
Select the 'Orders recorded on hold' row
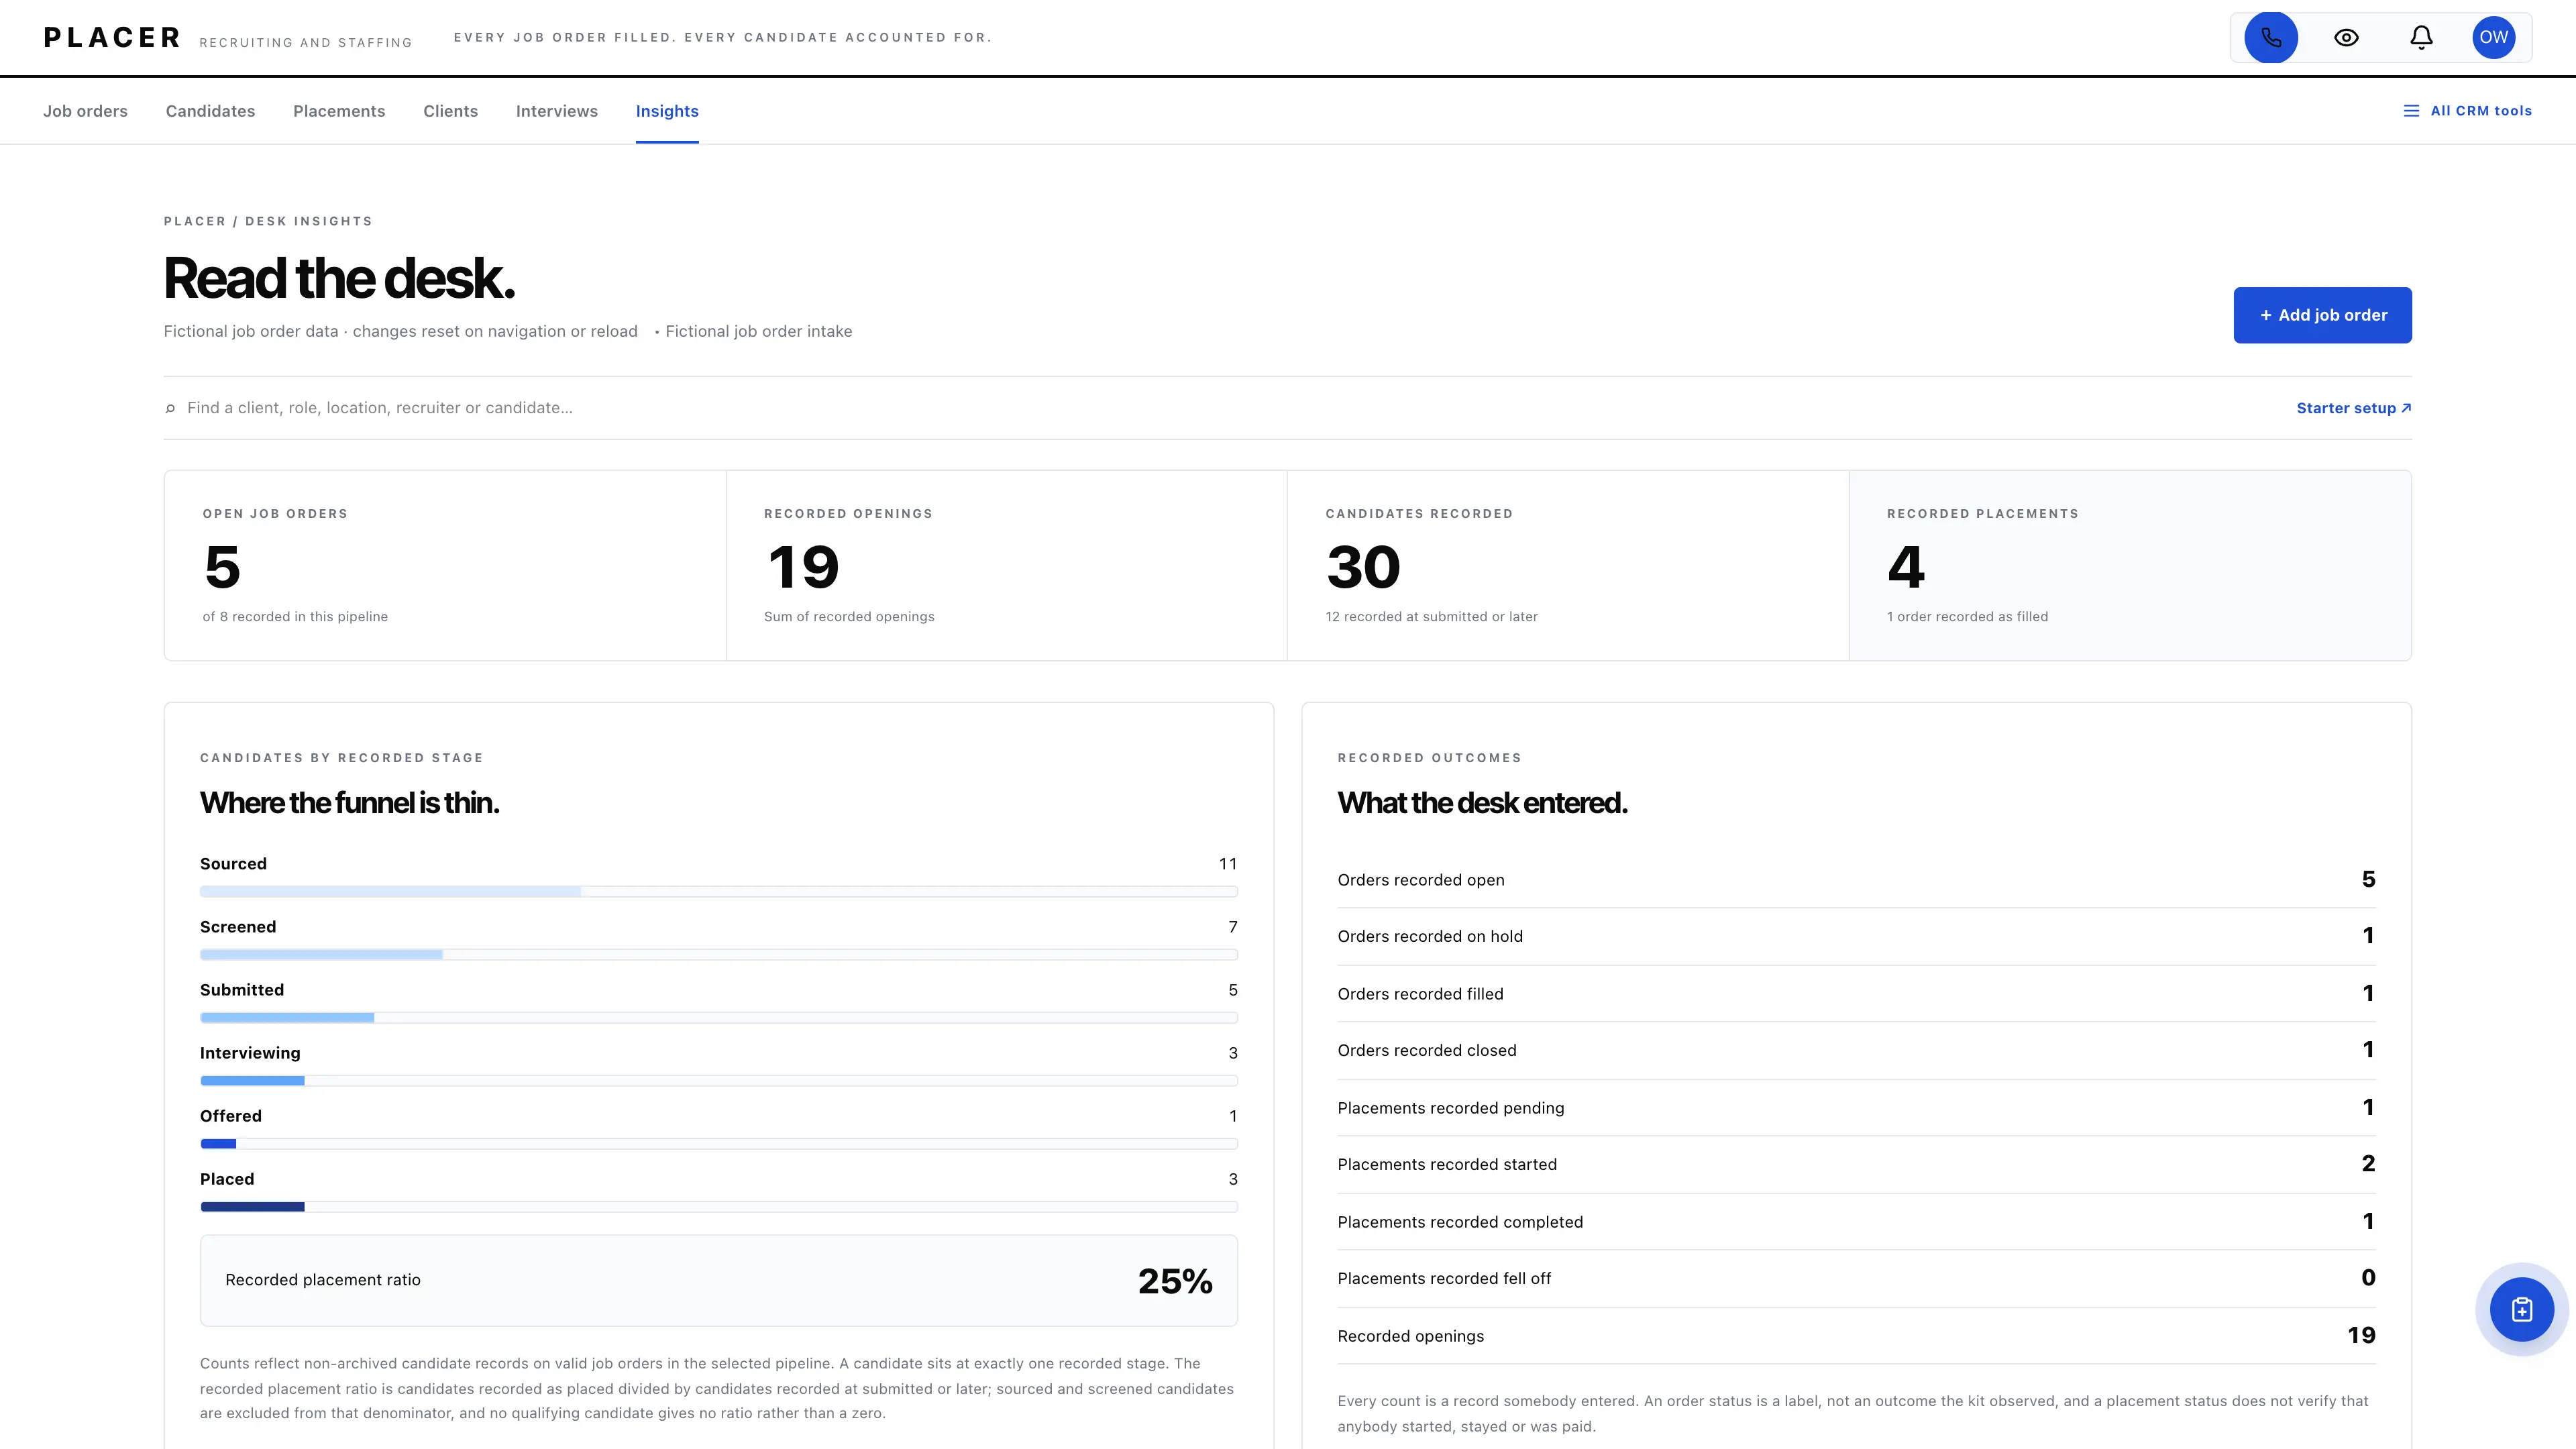coord(1856,936)
